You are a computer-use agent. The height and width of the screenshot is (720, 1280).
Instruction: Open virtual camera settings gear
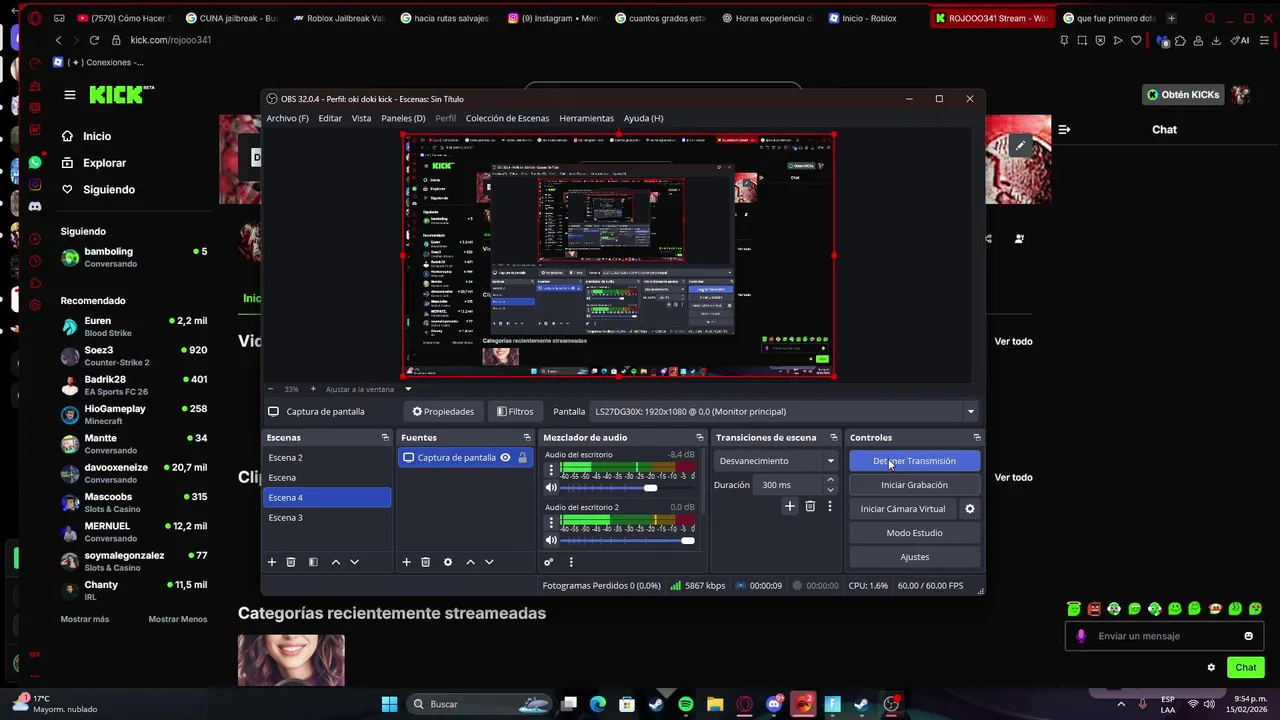[x=969, y=509]
